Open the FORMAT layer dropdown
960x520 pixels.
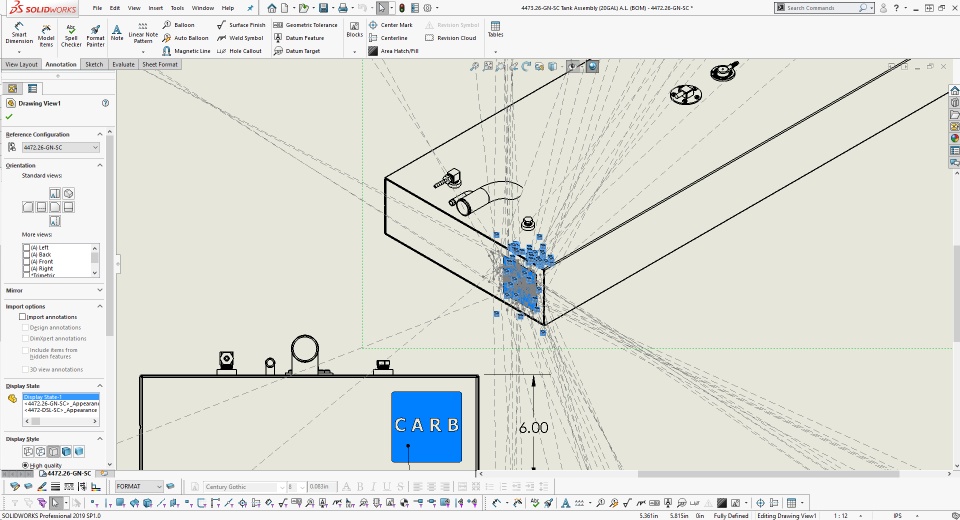coord(139,486)
